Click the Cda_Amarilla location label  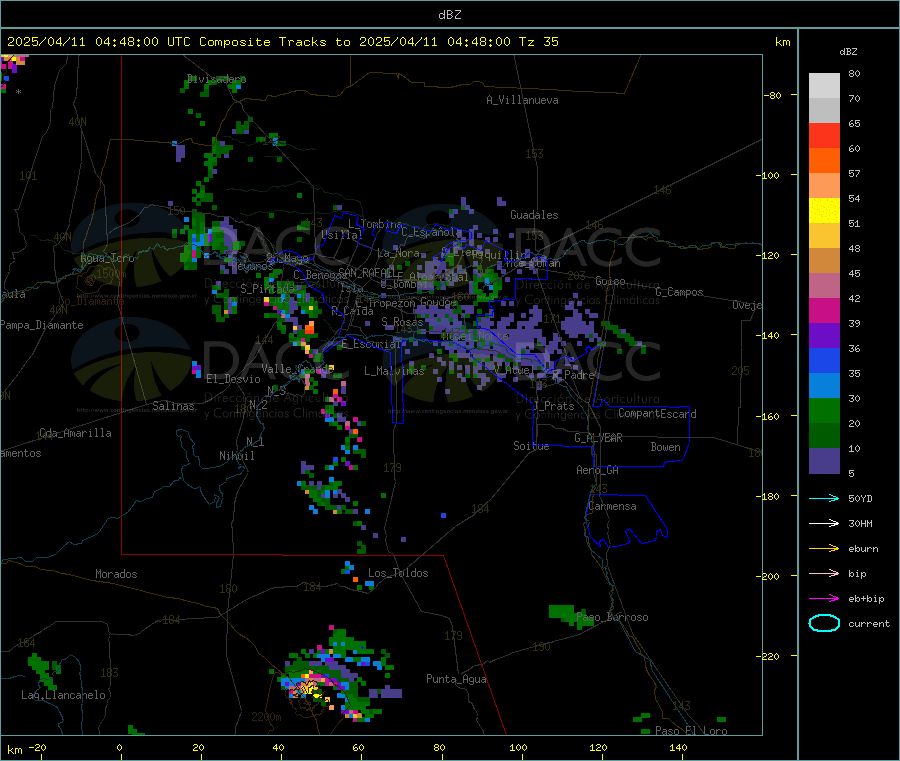pos(75,433)
